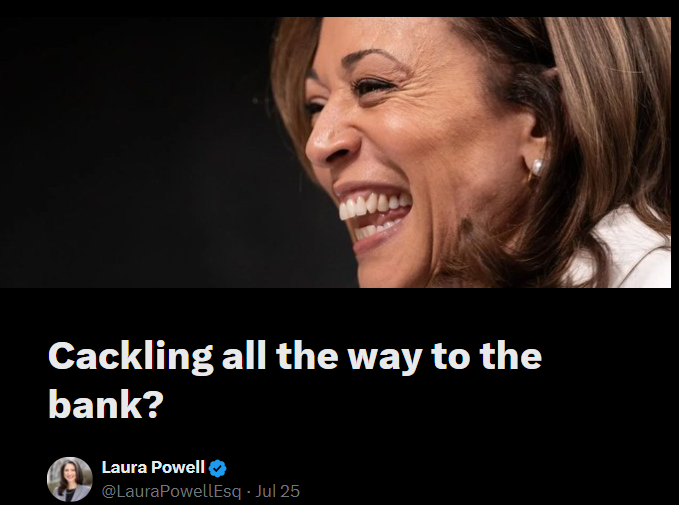Open the article headline about cackling

[x=294, y=380]
